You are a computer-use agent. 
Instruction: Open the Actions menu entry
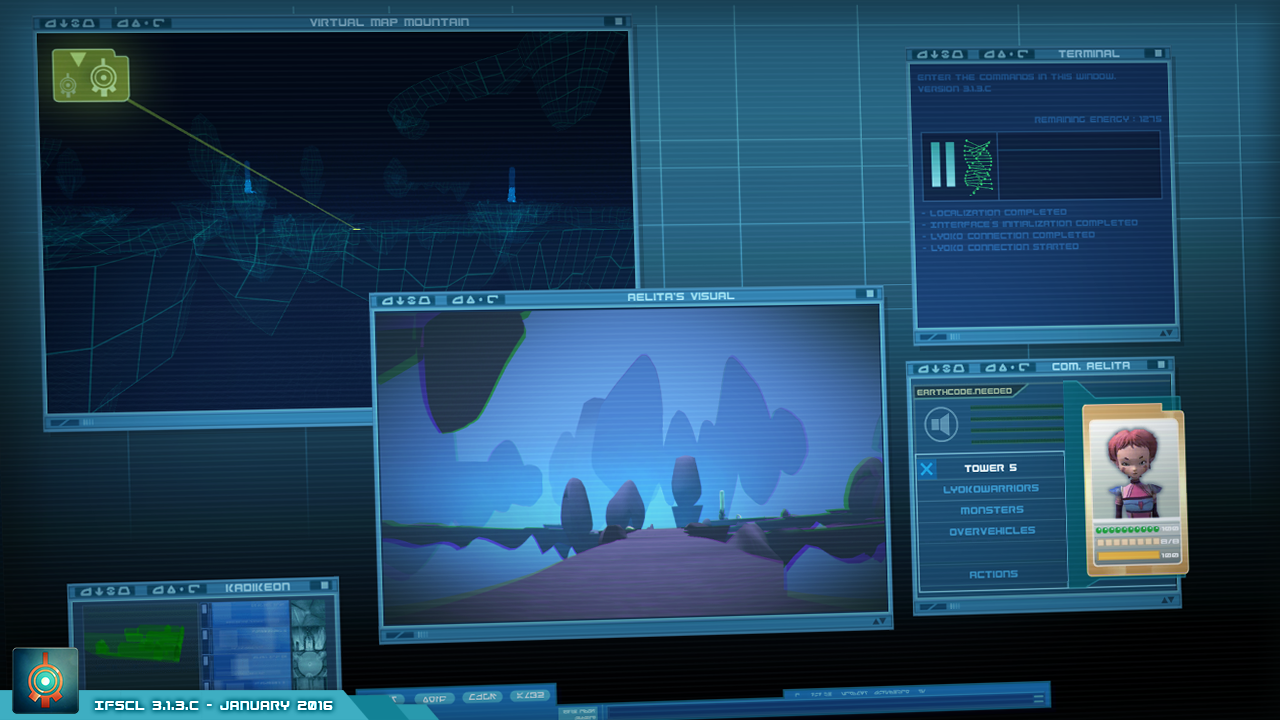[993, 574]
